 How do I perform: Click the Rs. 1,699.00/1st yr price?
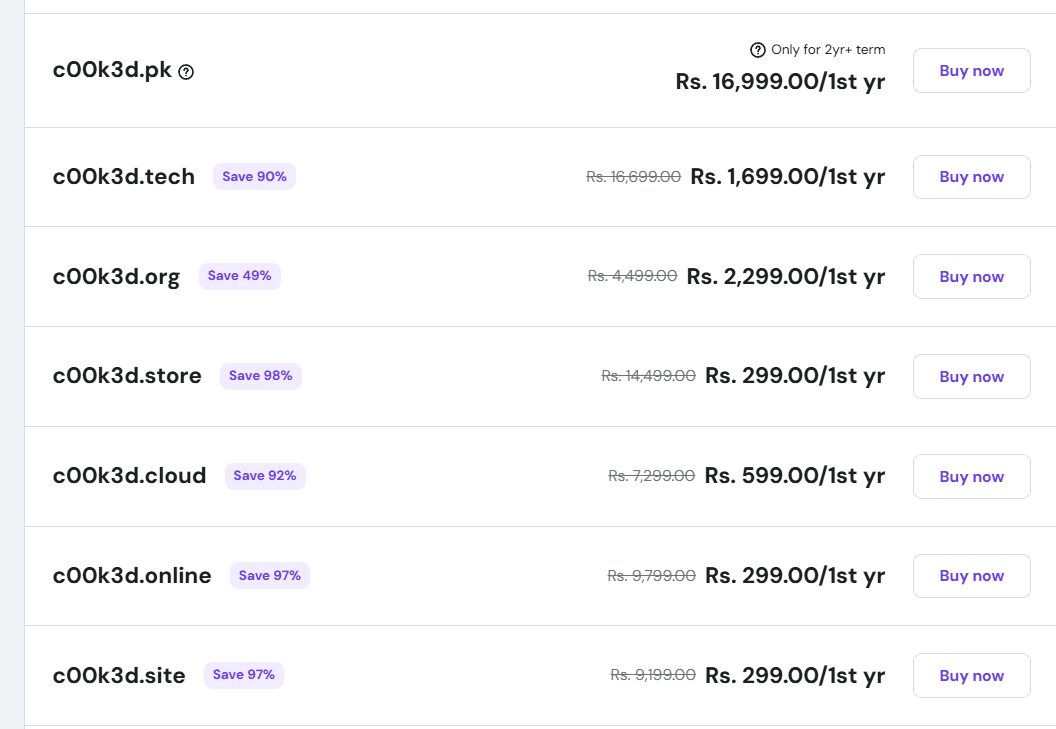[x=787, y=177]
